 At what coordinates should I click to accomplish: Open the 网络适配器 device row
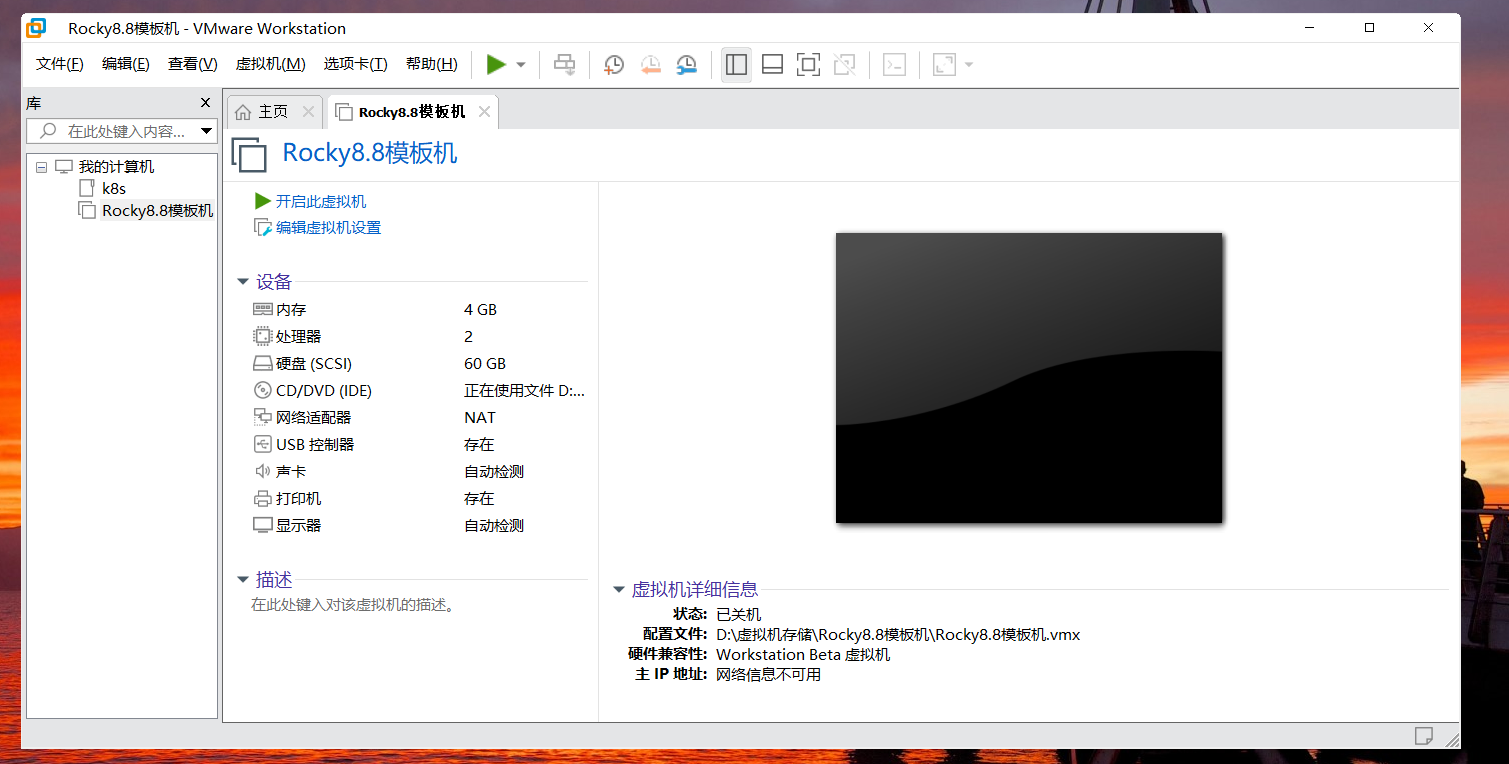click(419, 417)
